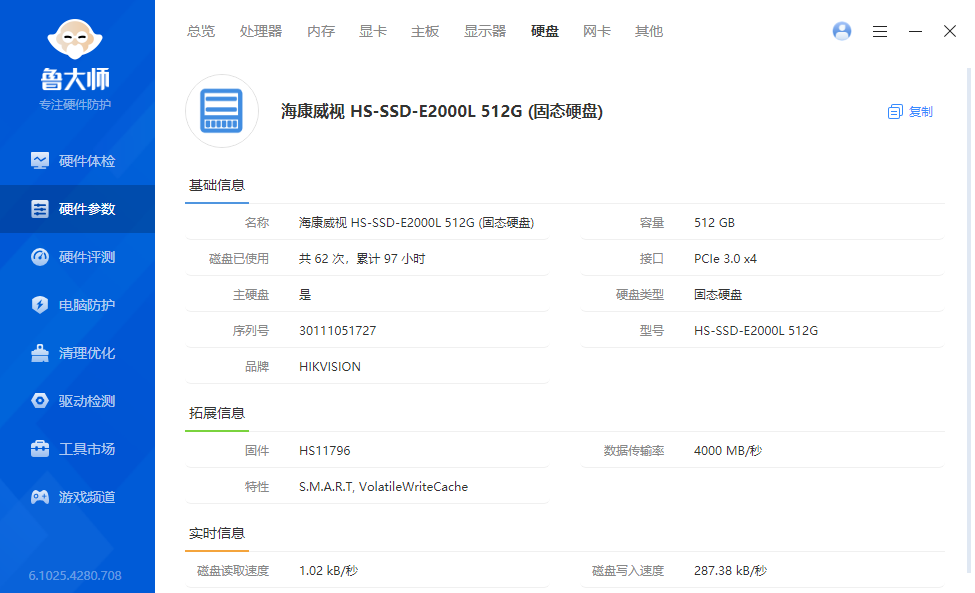Minimize the 鲁大师 window
The width and height of the screenshot is (975, 593).
pyautogui.click(x=915, y=31)
